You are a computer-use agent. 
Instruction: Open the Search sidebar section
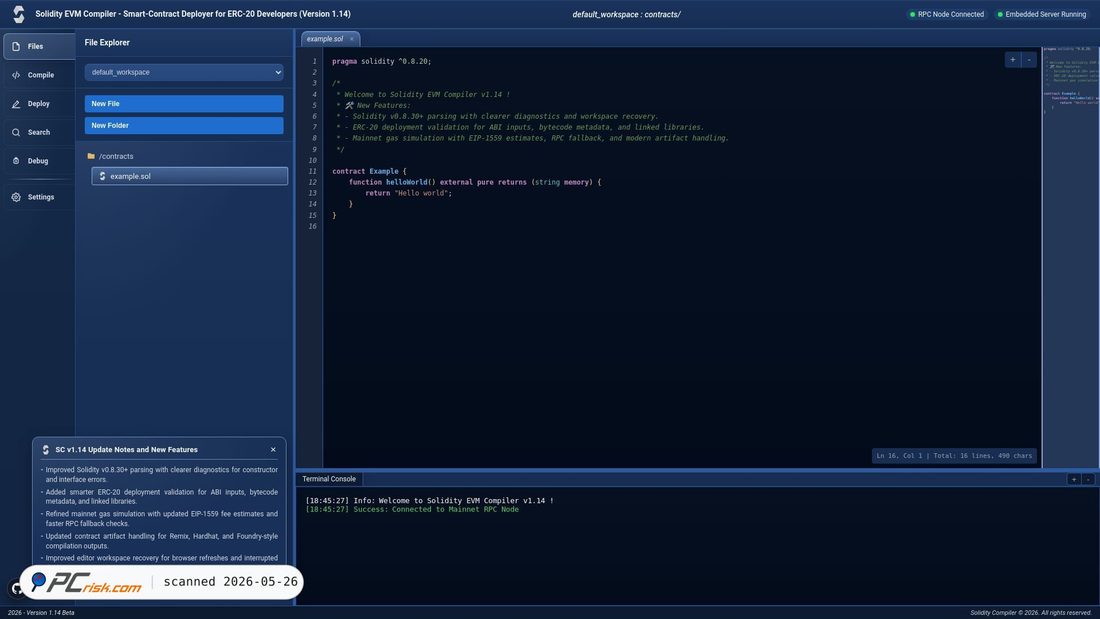coord(39,133)
